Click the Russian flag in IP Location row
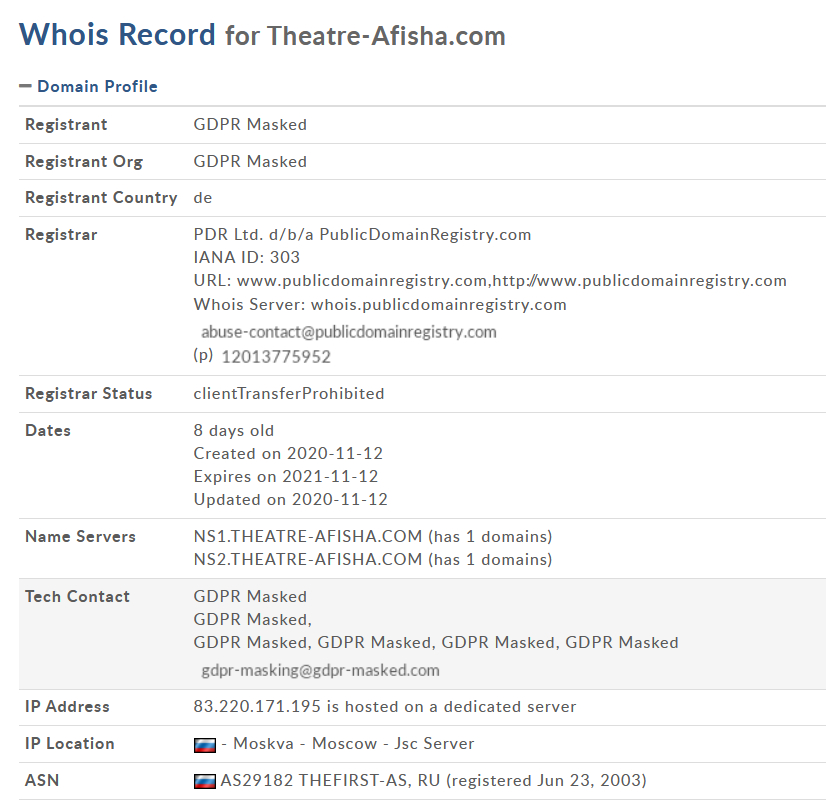826x802 pixels. click(204, 744)
